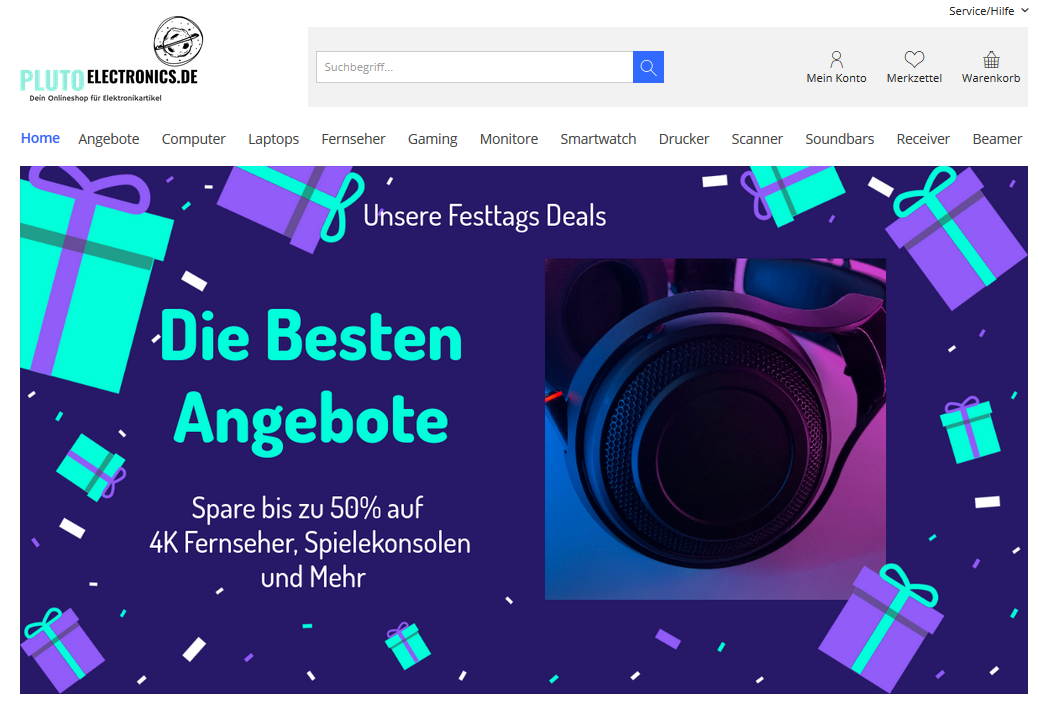Select the Monitore menu item
1038x711 pixels.
508,139
